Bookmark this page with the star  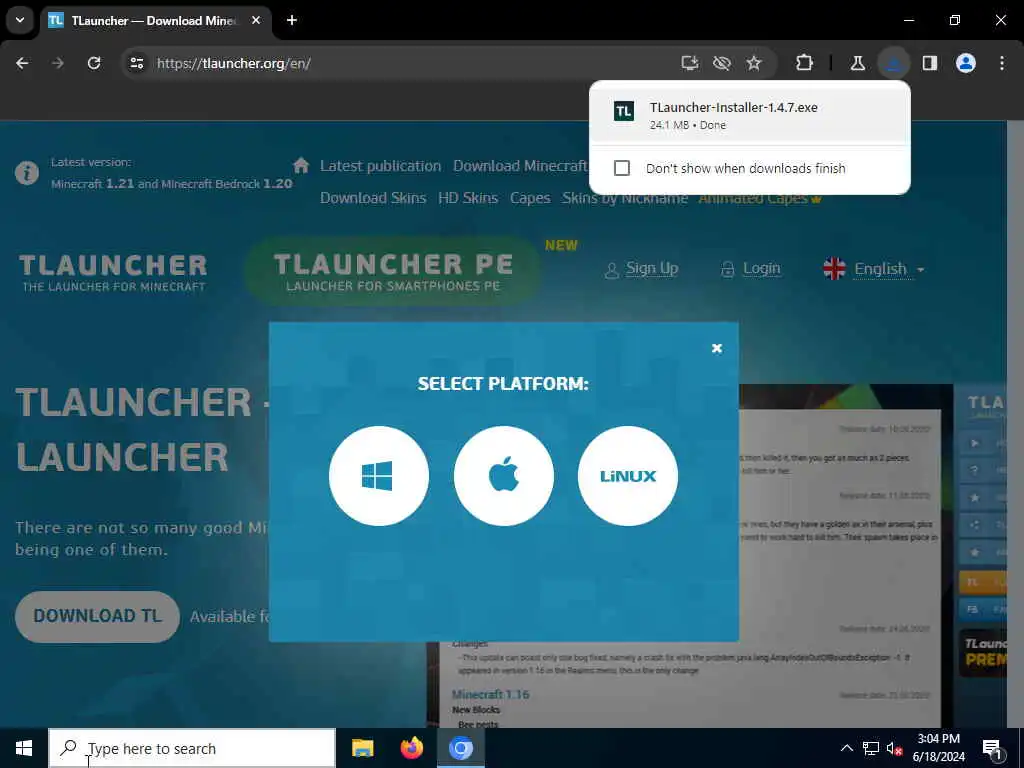[x=754, y=63]
